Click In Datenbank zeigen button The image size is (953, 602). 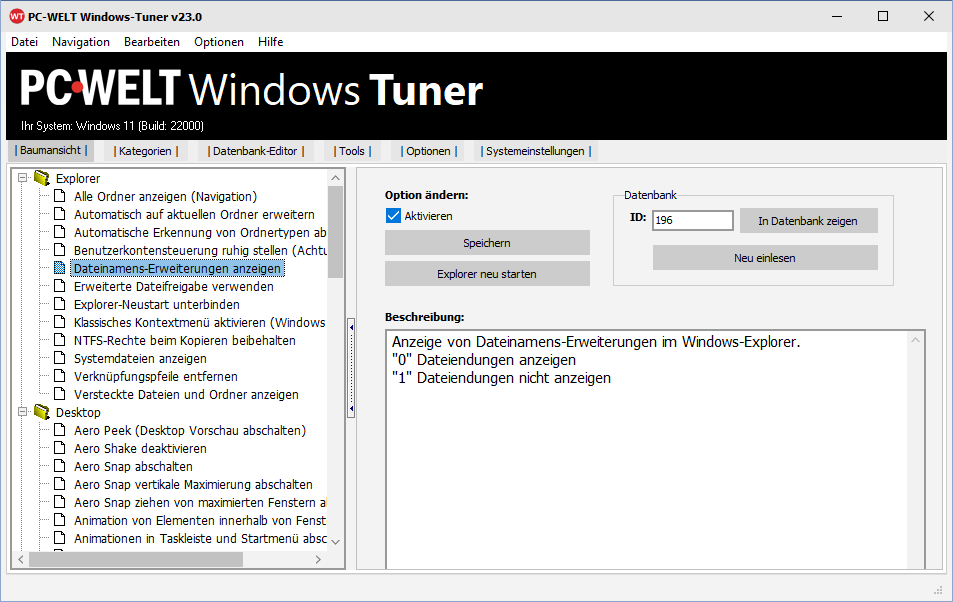click(808, 221)
